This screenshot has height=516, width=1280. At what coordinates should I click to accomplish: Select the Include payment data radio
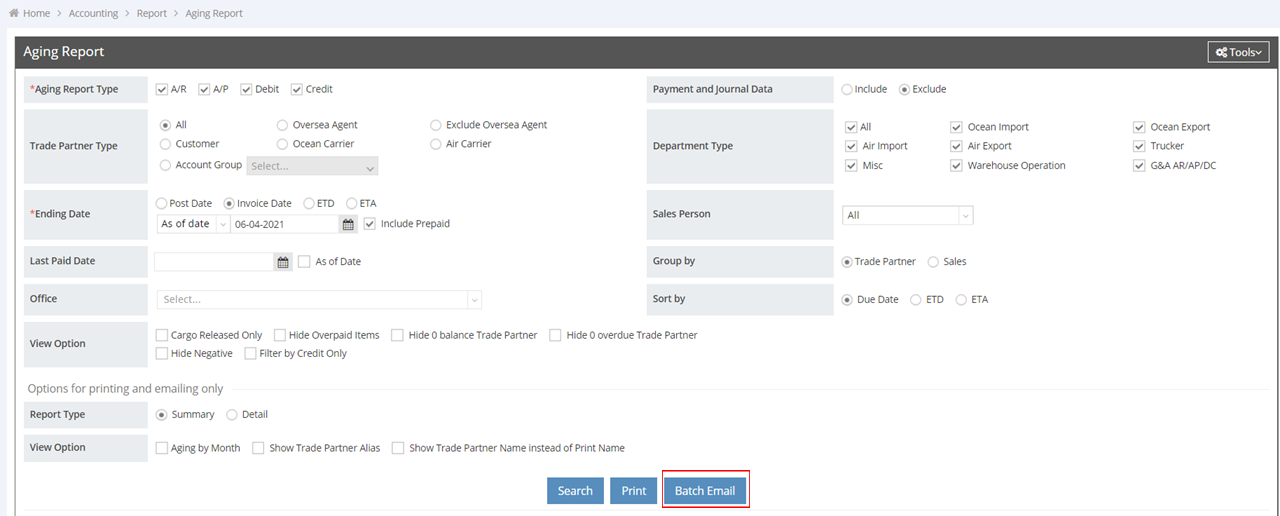(x=848, y=89)
